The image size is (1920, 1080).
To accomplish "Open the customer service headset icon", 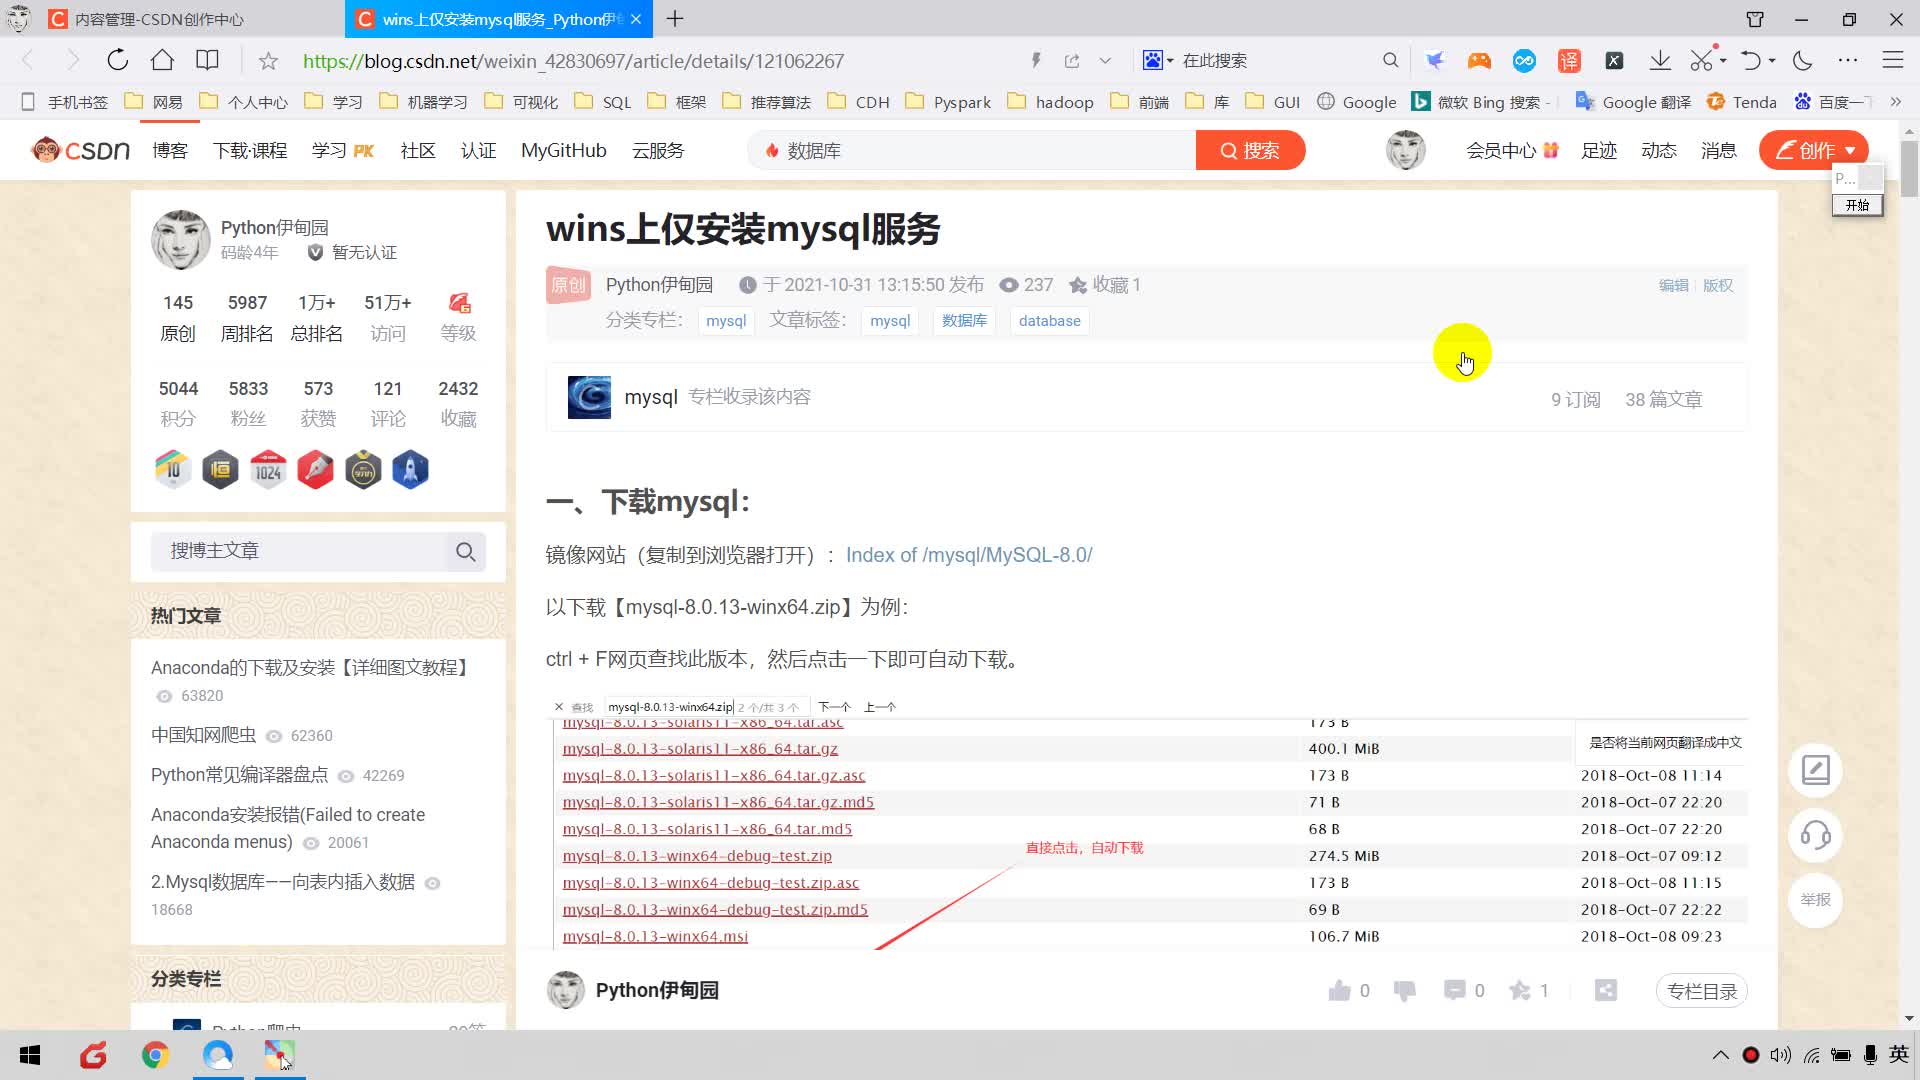I will (x=1815, y=835).
